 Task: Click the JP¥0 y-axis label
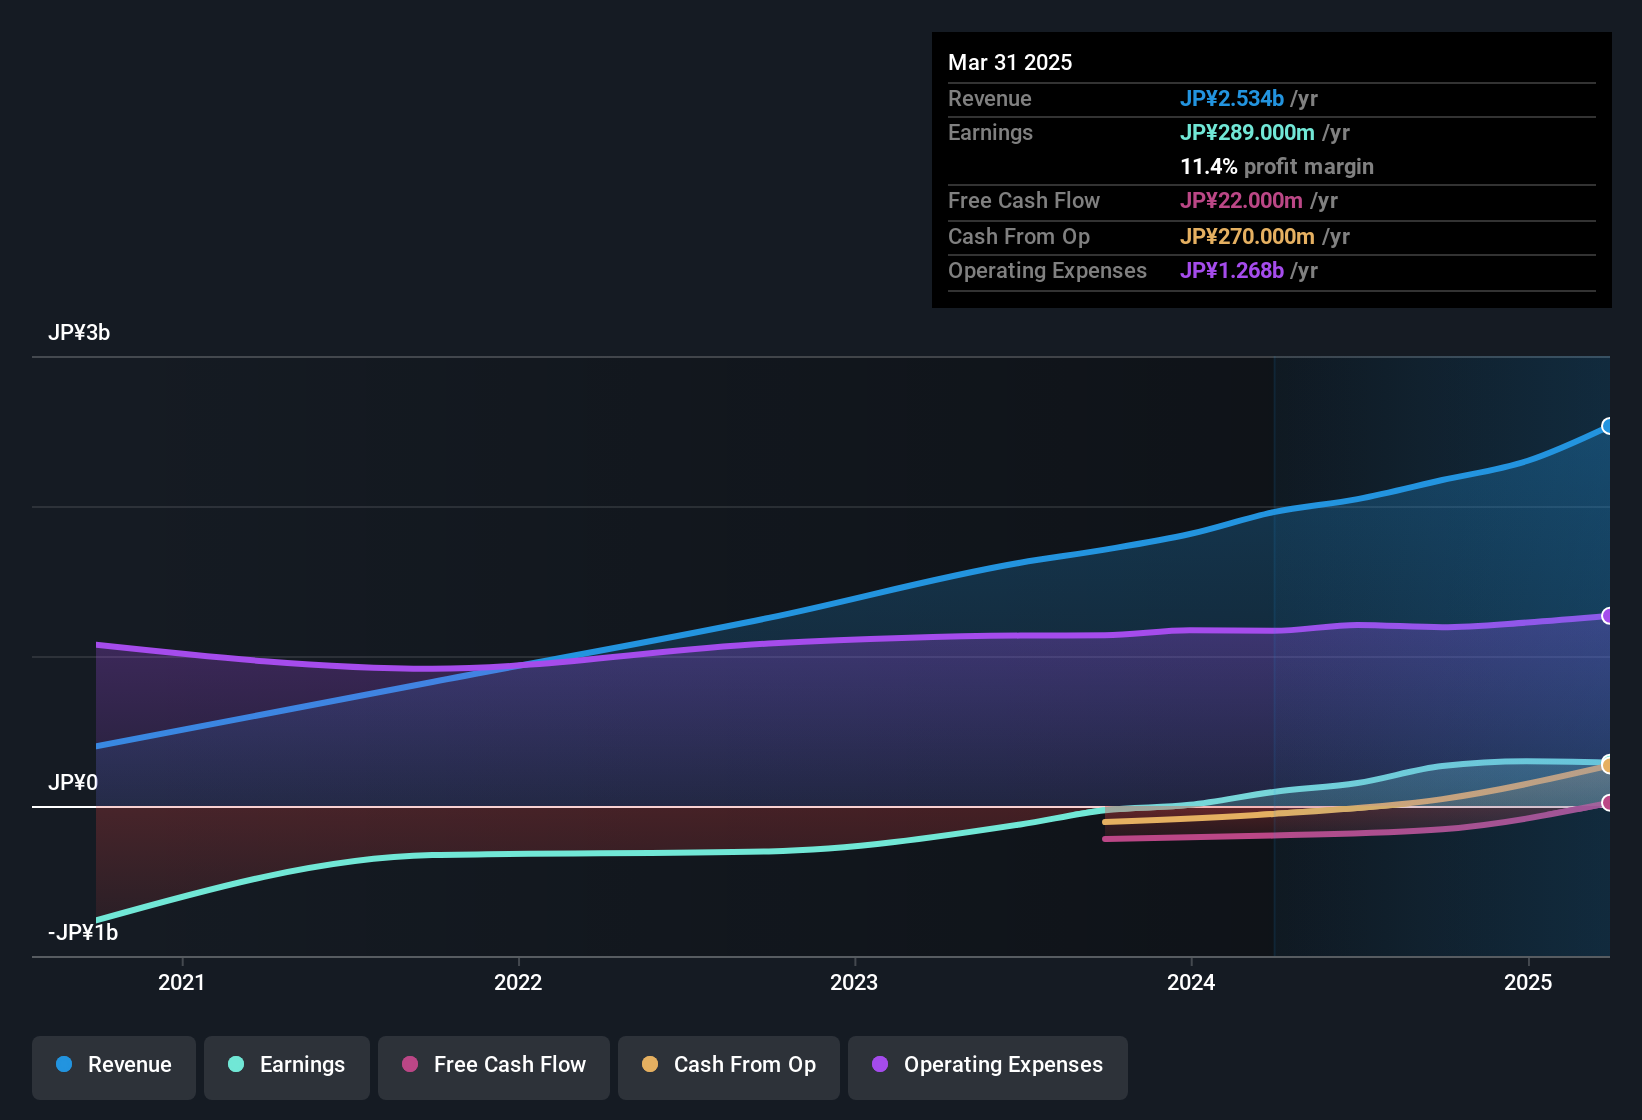[73, 782]
